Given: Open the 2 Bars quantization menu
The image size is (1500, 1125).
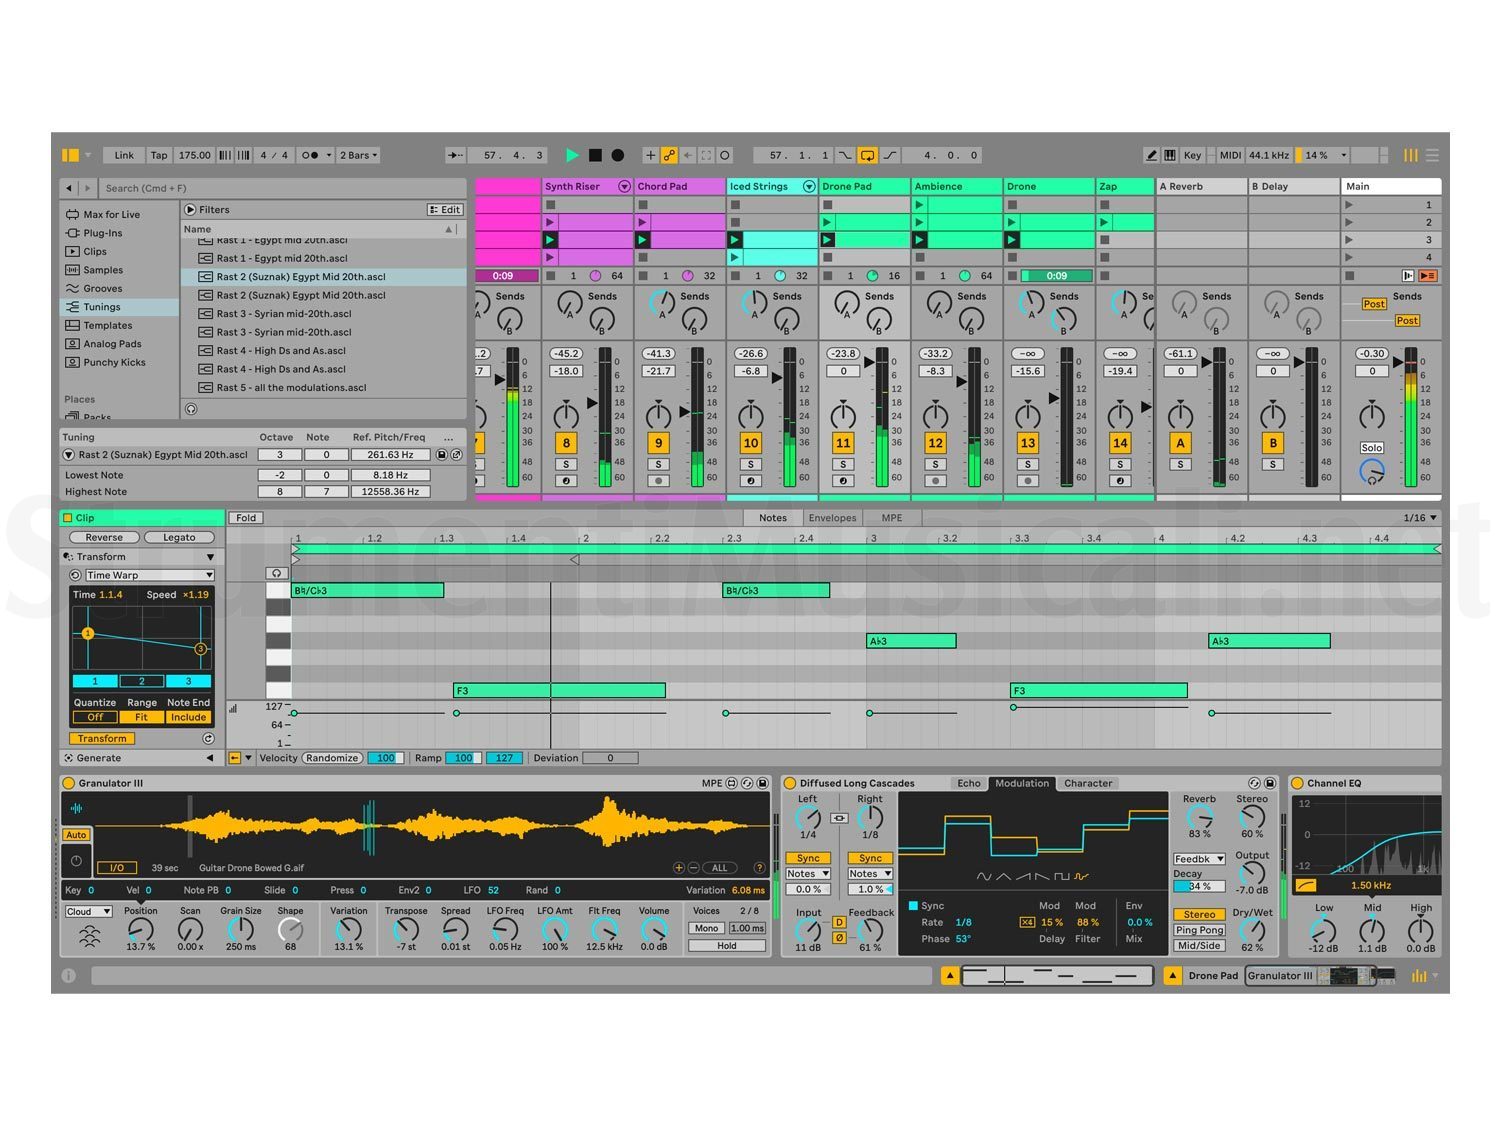Looking at the screenshot, I should pos(358,155).
